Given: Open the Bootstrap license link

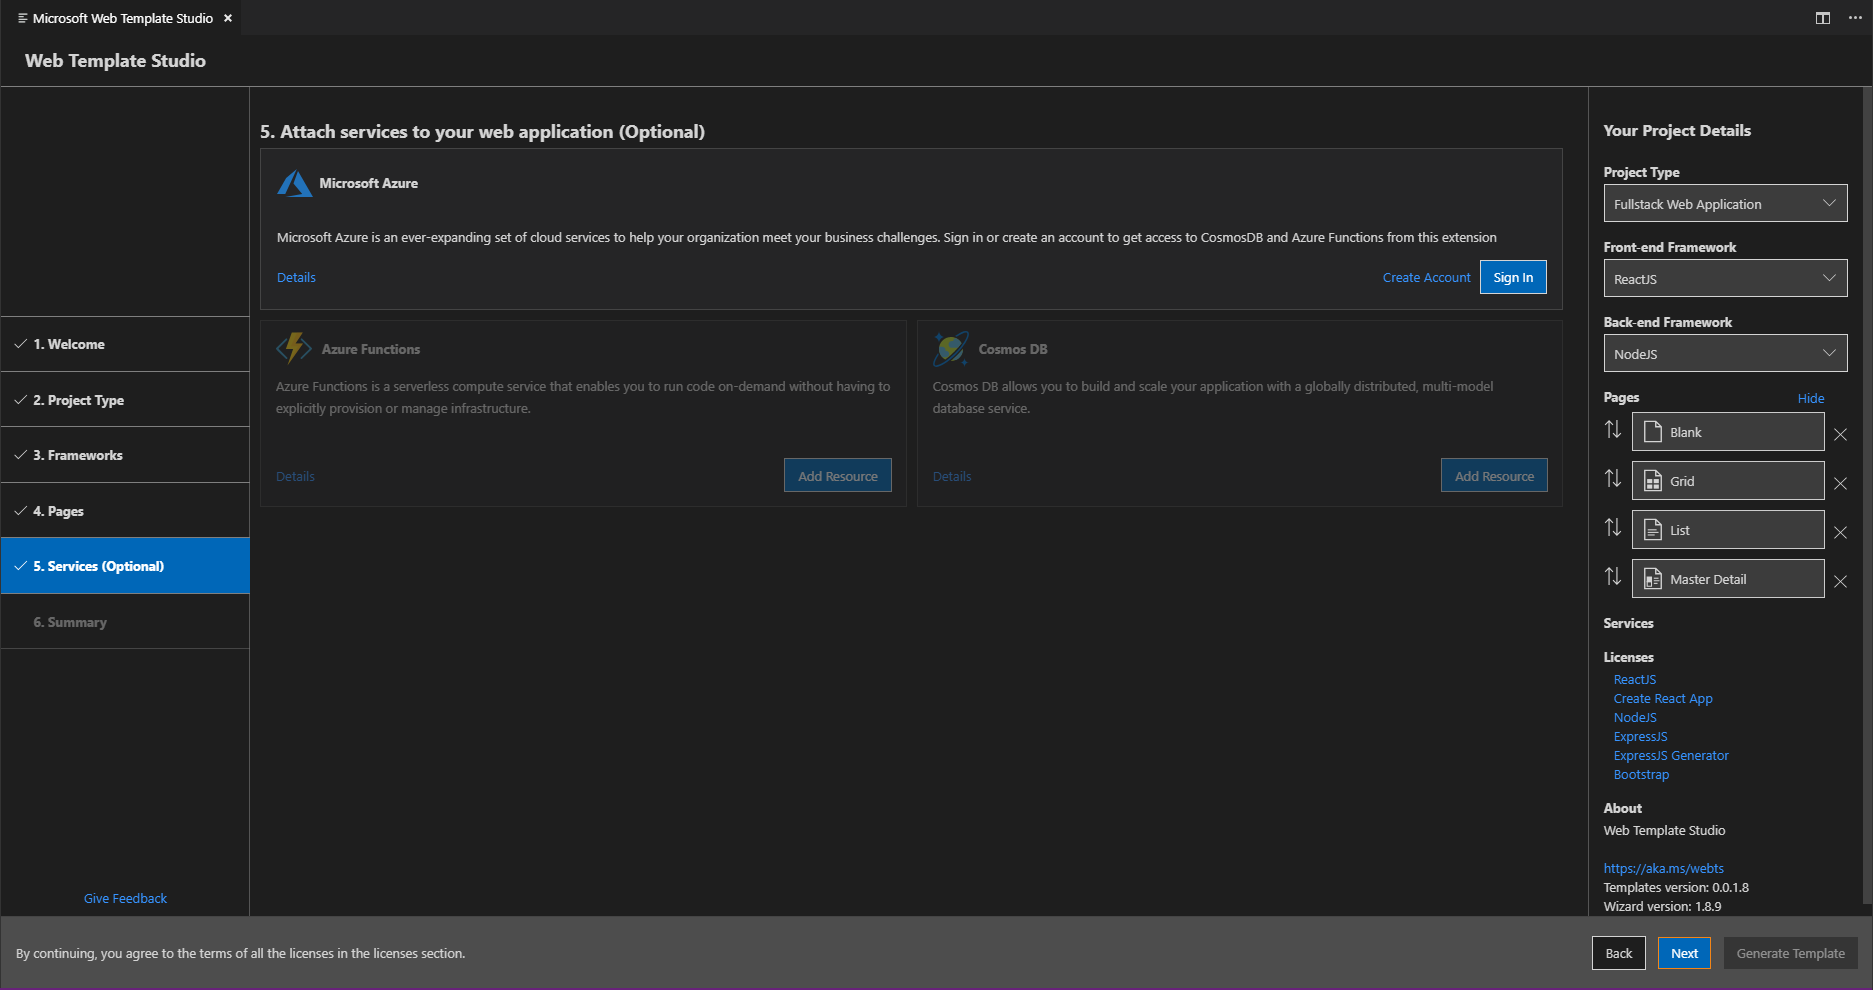Looking at the screenshot, I should (1641, 774).
